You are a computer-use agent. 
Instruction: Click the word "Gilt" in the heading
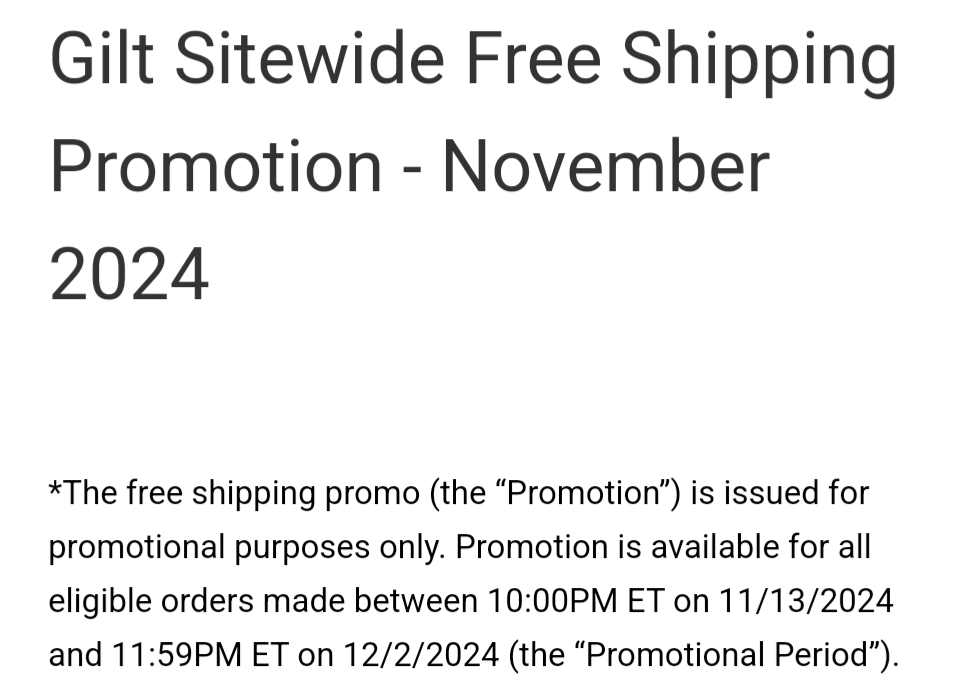click(x=101, y=59)
